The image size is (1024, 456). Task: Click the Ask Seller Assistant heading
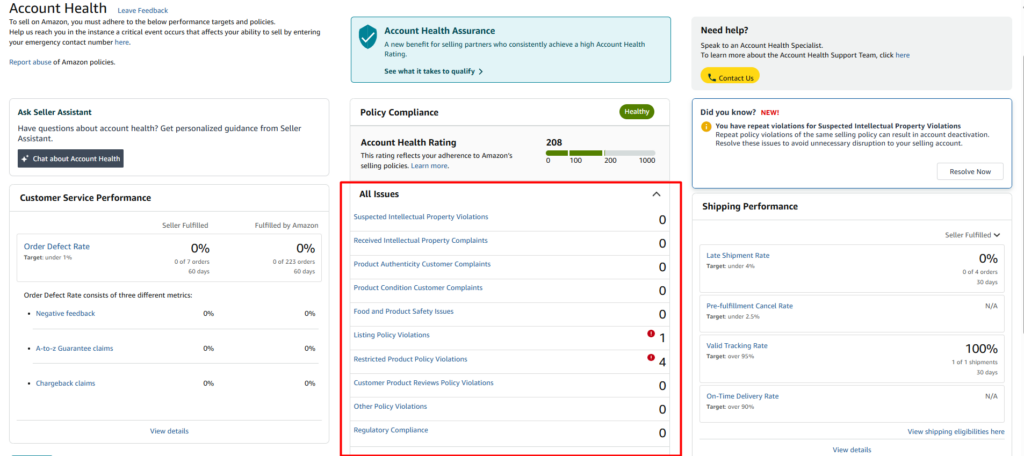tap(54, 112)
